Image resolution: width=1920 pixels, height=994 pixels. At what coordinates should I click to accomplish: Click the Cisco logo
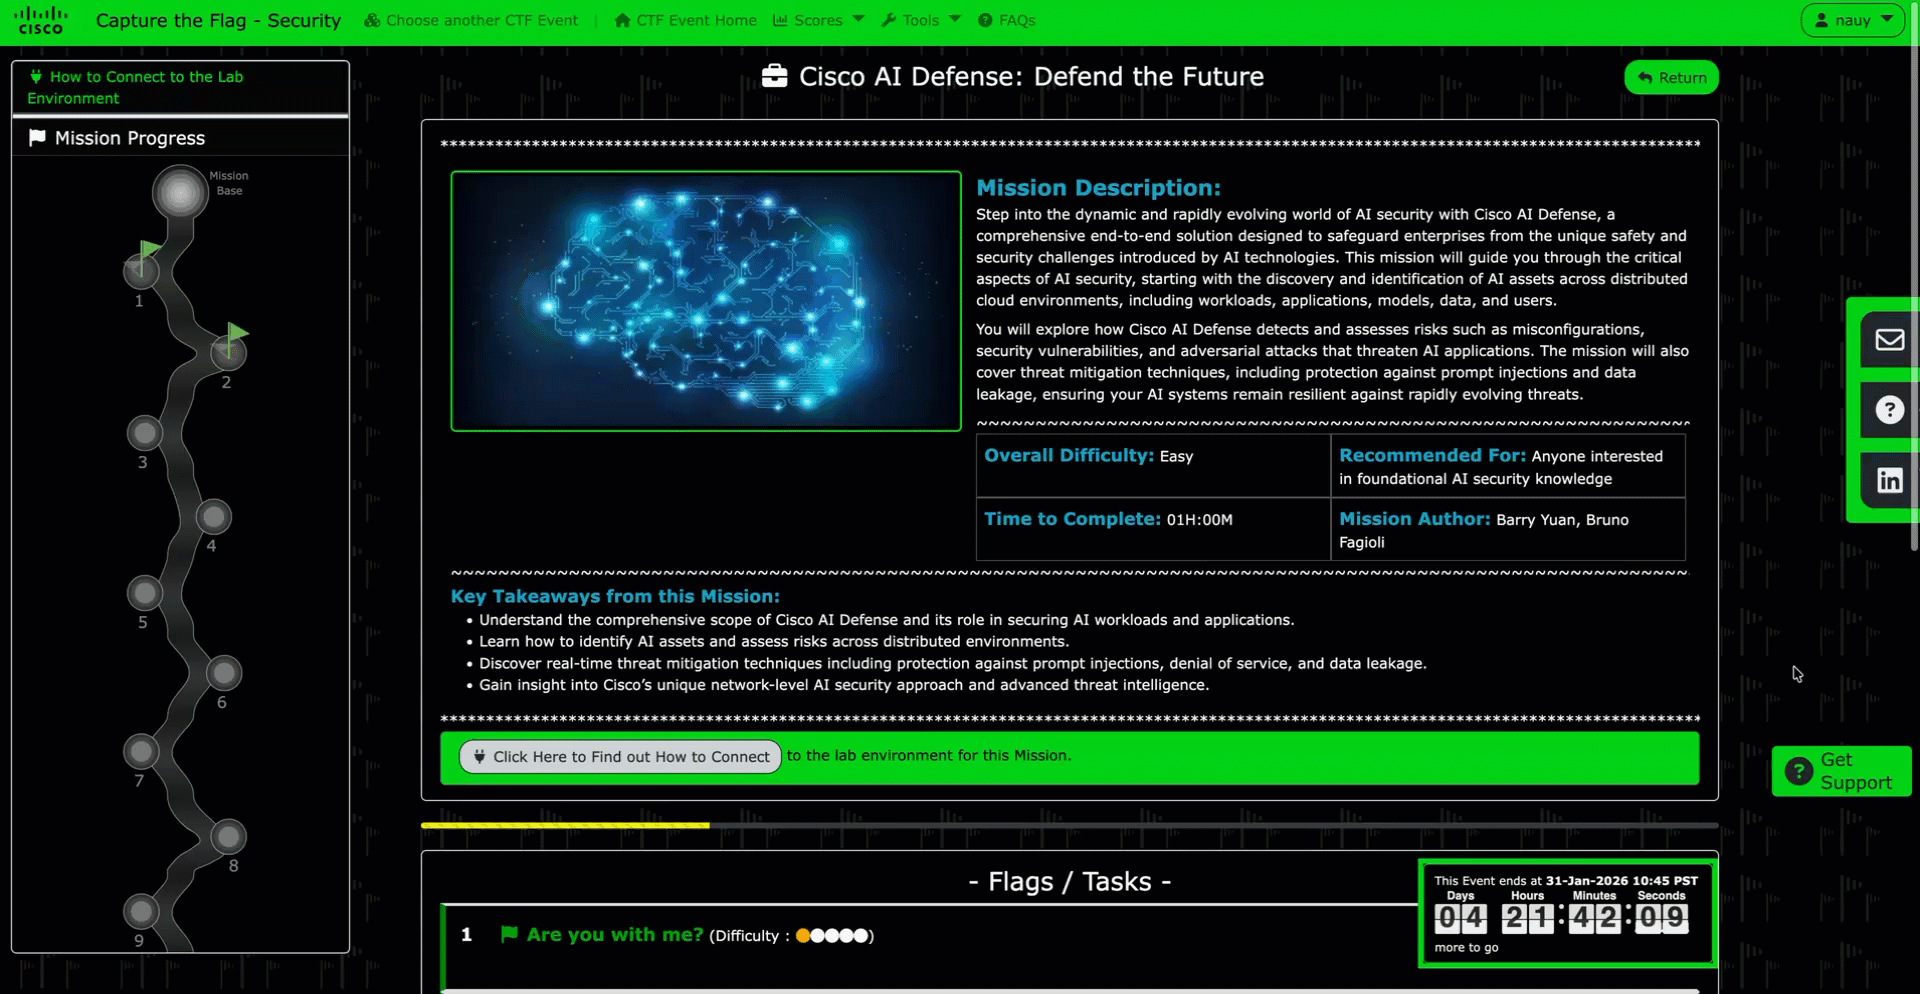pos(41,20)
